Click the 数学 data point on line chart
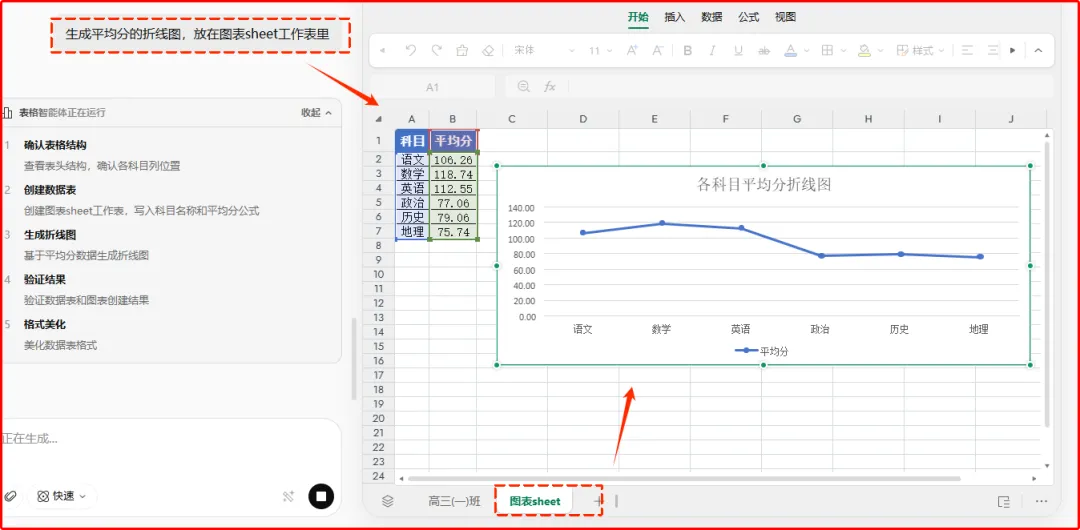Image resolution: width=1080 pixels, height=530 pixels. tap(662, 223)
